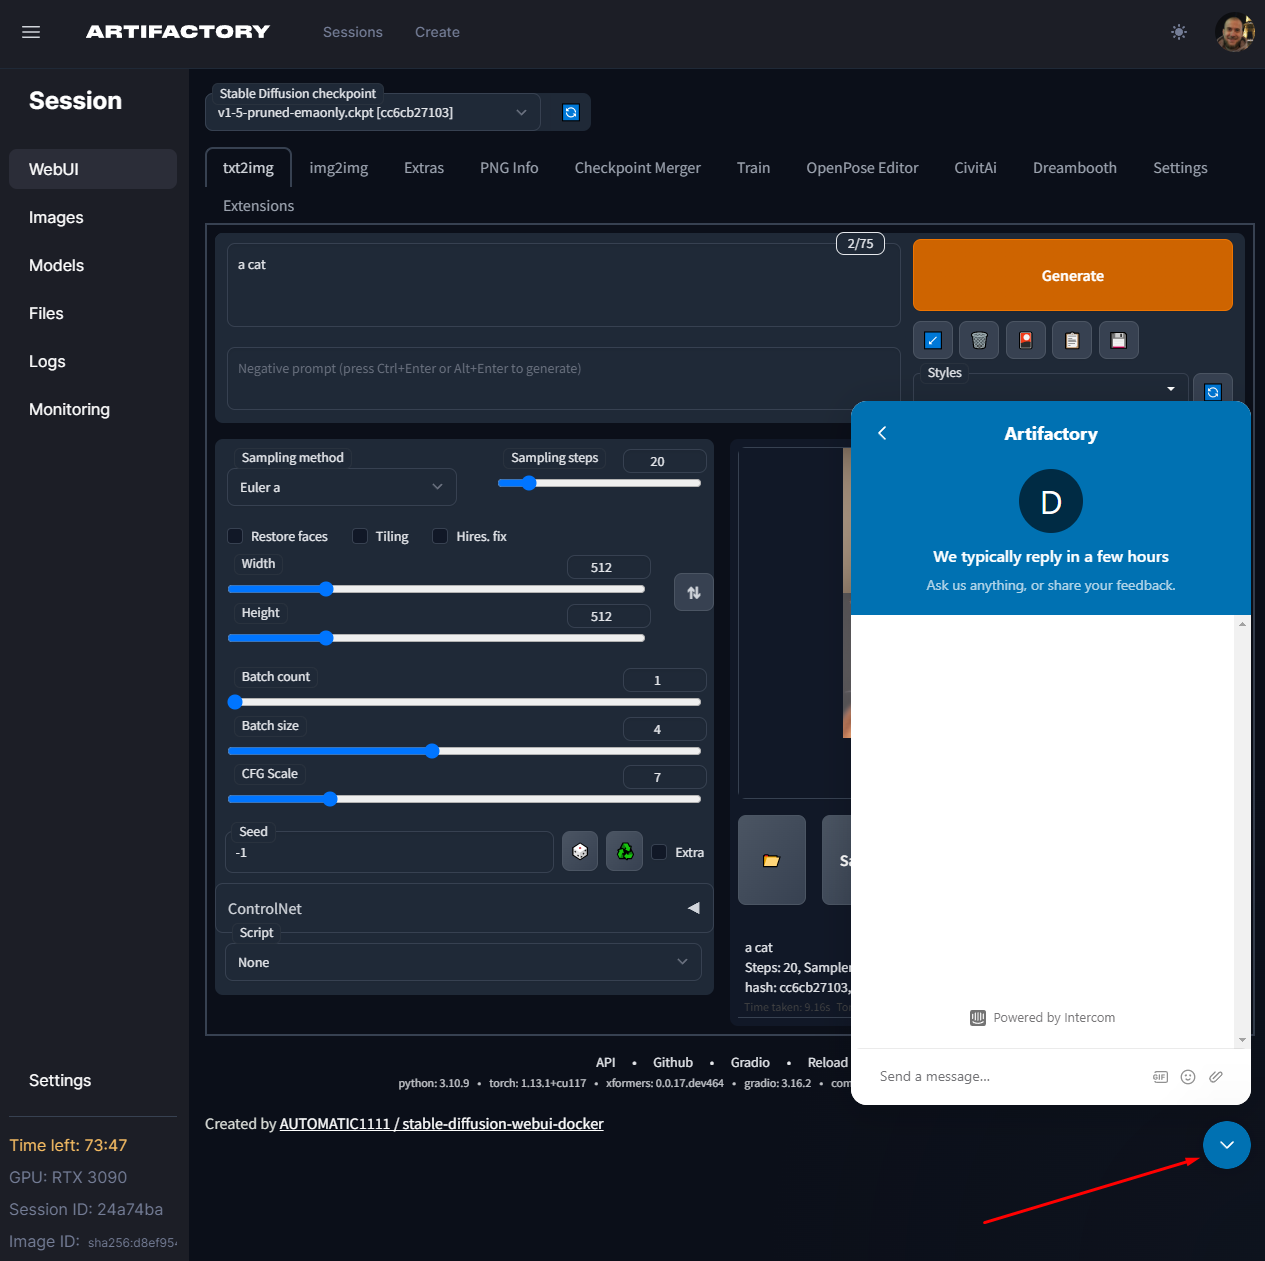
Task: Expand the ControlNet section
Action: 463,908
